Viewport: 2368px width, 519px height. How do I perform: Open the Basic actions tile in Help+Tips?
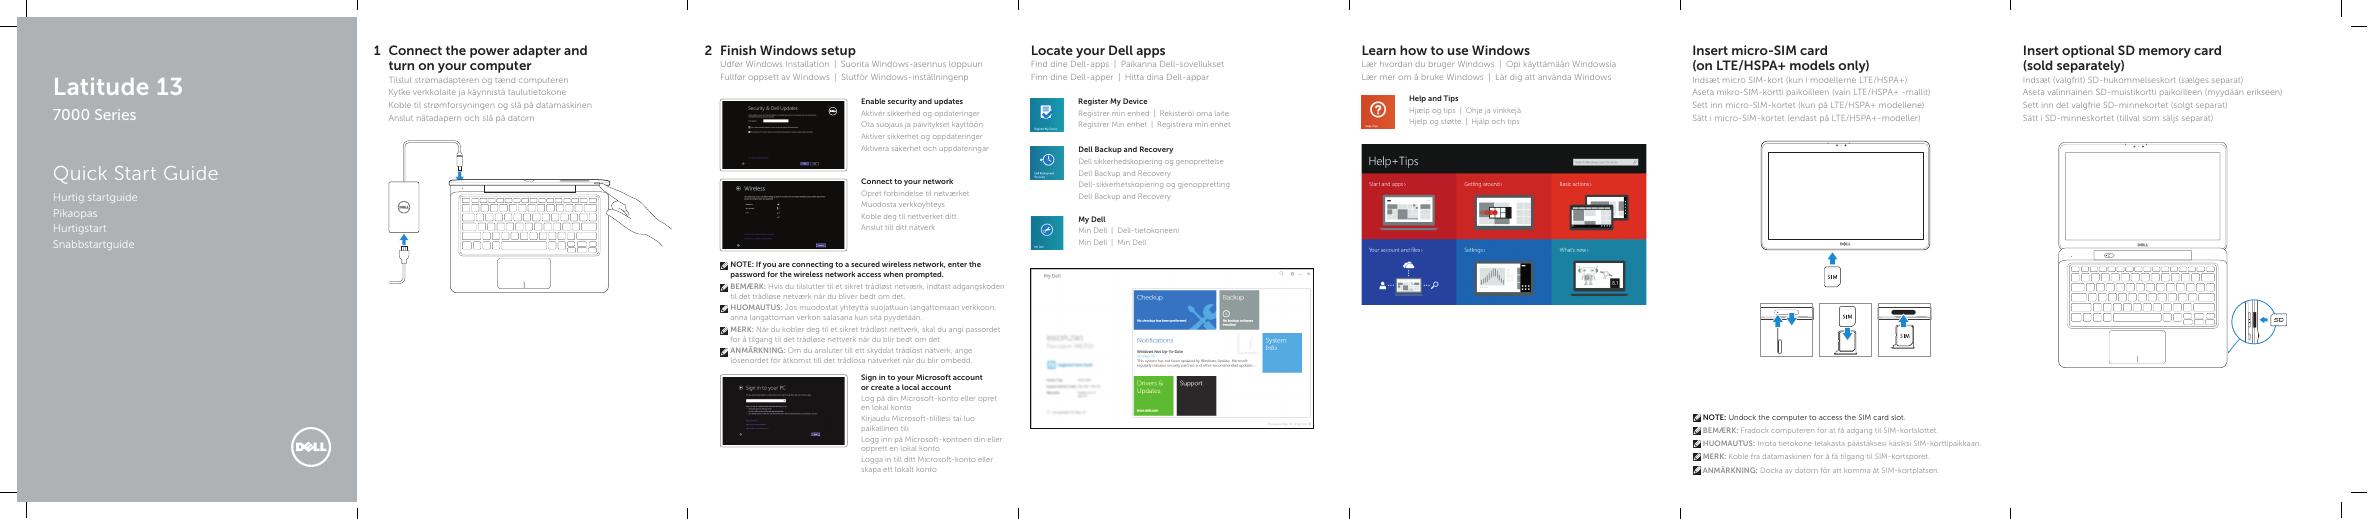(1598, 207)
